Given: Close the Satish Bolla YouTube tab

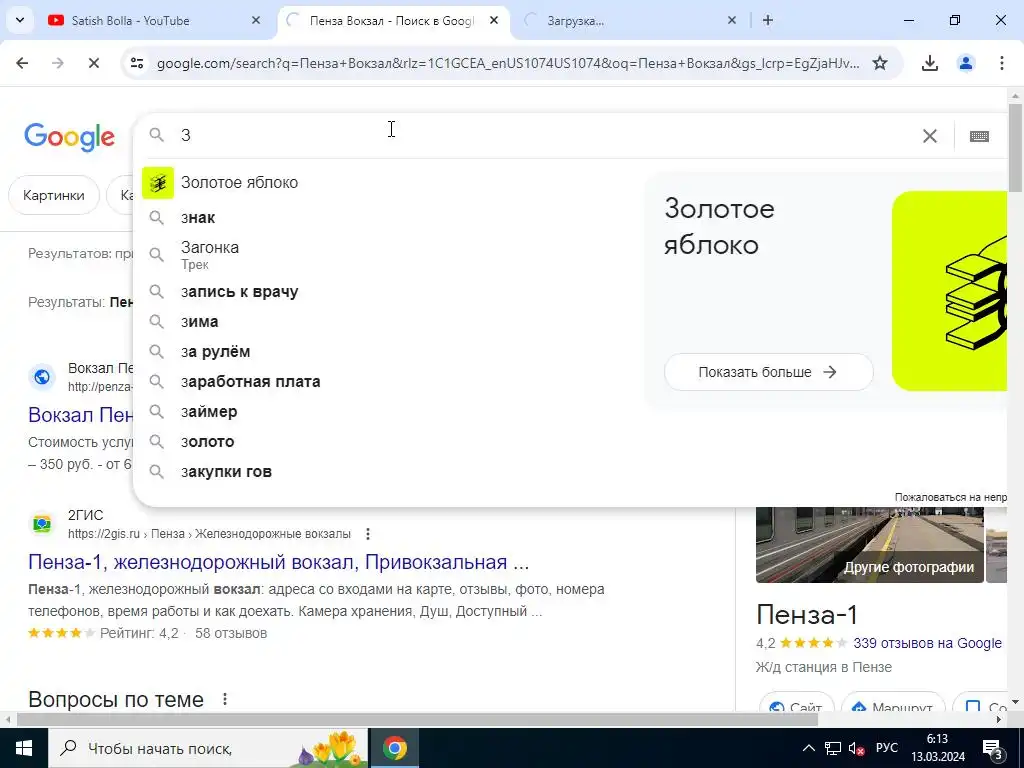Looking at the screenshot, I should [x=256, y=20].
